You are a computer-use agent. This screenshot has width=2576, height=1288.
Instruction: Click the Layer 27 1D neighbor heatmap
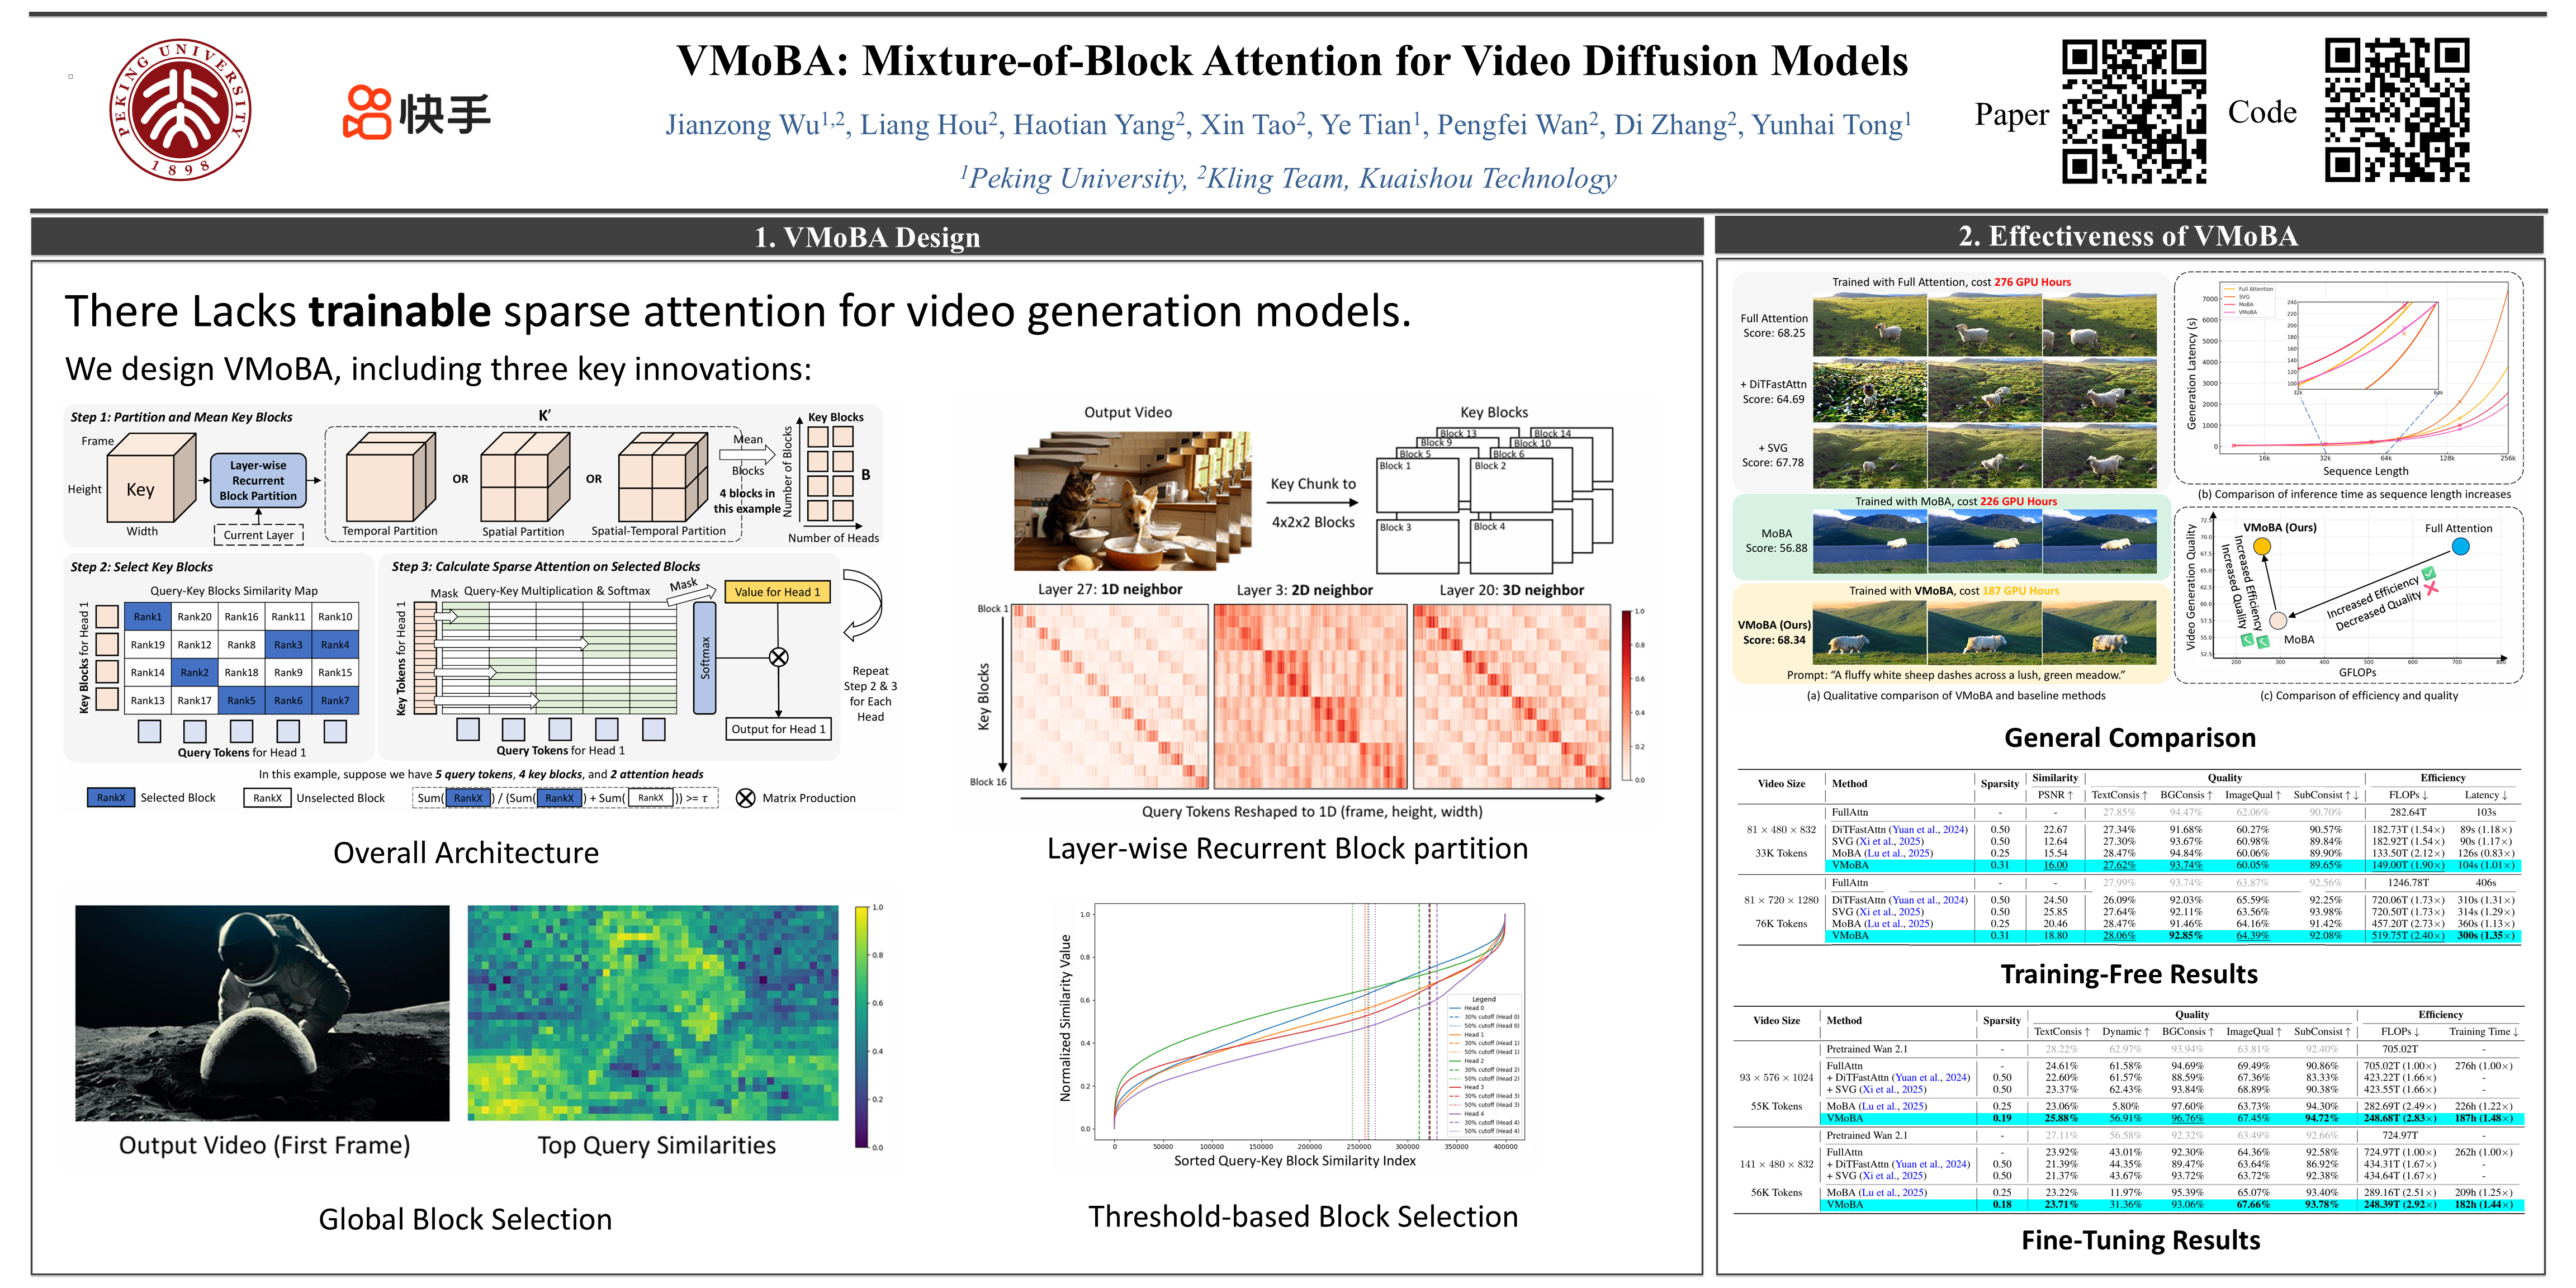point(1110,696)
